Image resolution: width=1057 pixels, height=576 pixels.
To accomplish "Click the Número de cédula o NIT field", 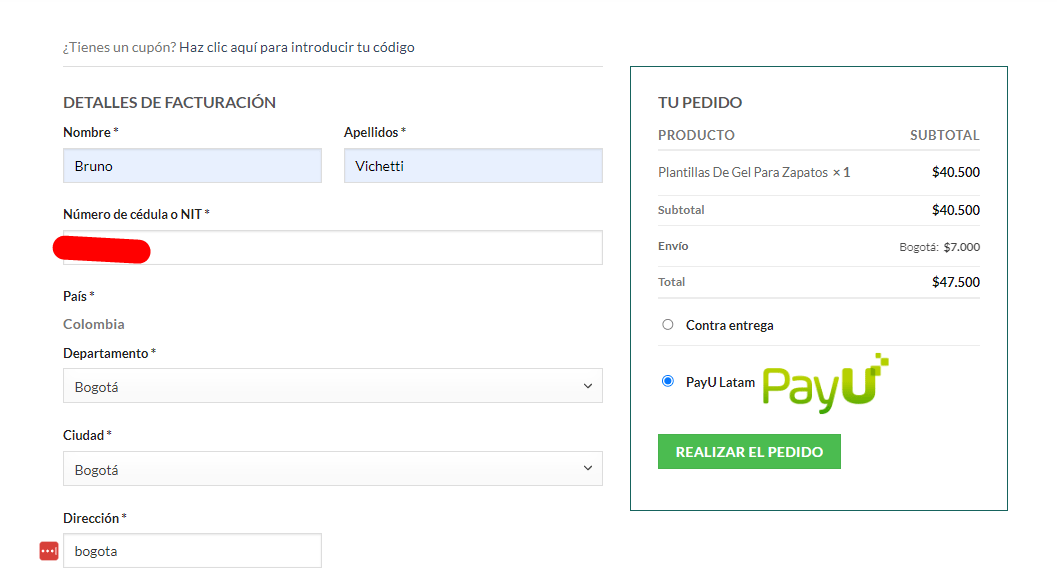I will (333, 248).
